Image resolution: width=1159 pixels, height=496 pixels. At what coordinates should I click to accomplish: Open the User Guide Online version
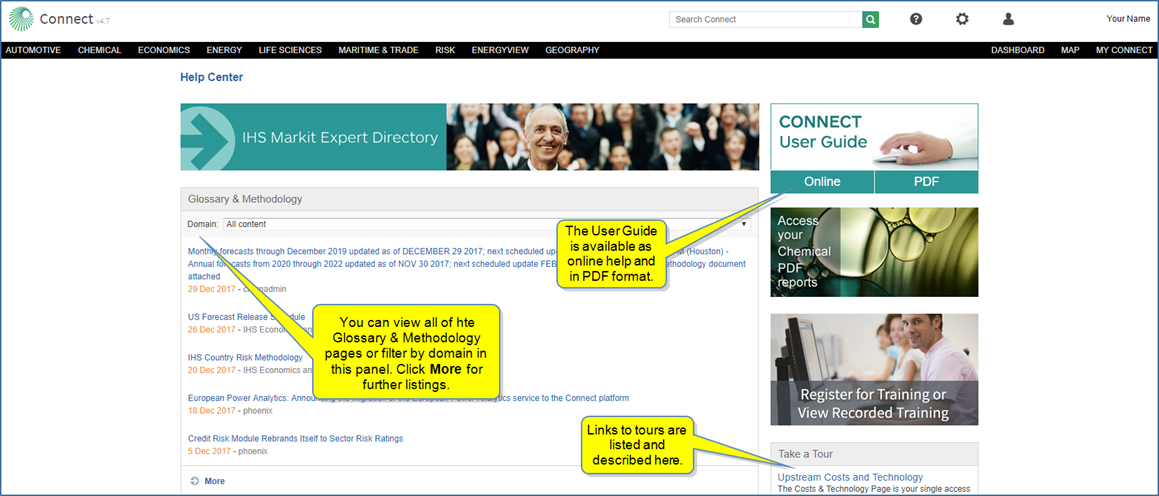tap(822, 182)
